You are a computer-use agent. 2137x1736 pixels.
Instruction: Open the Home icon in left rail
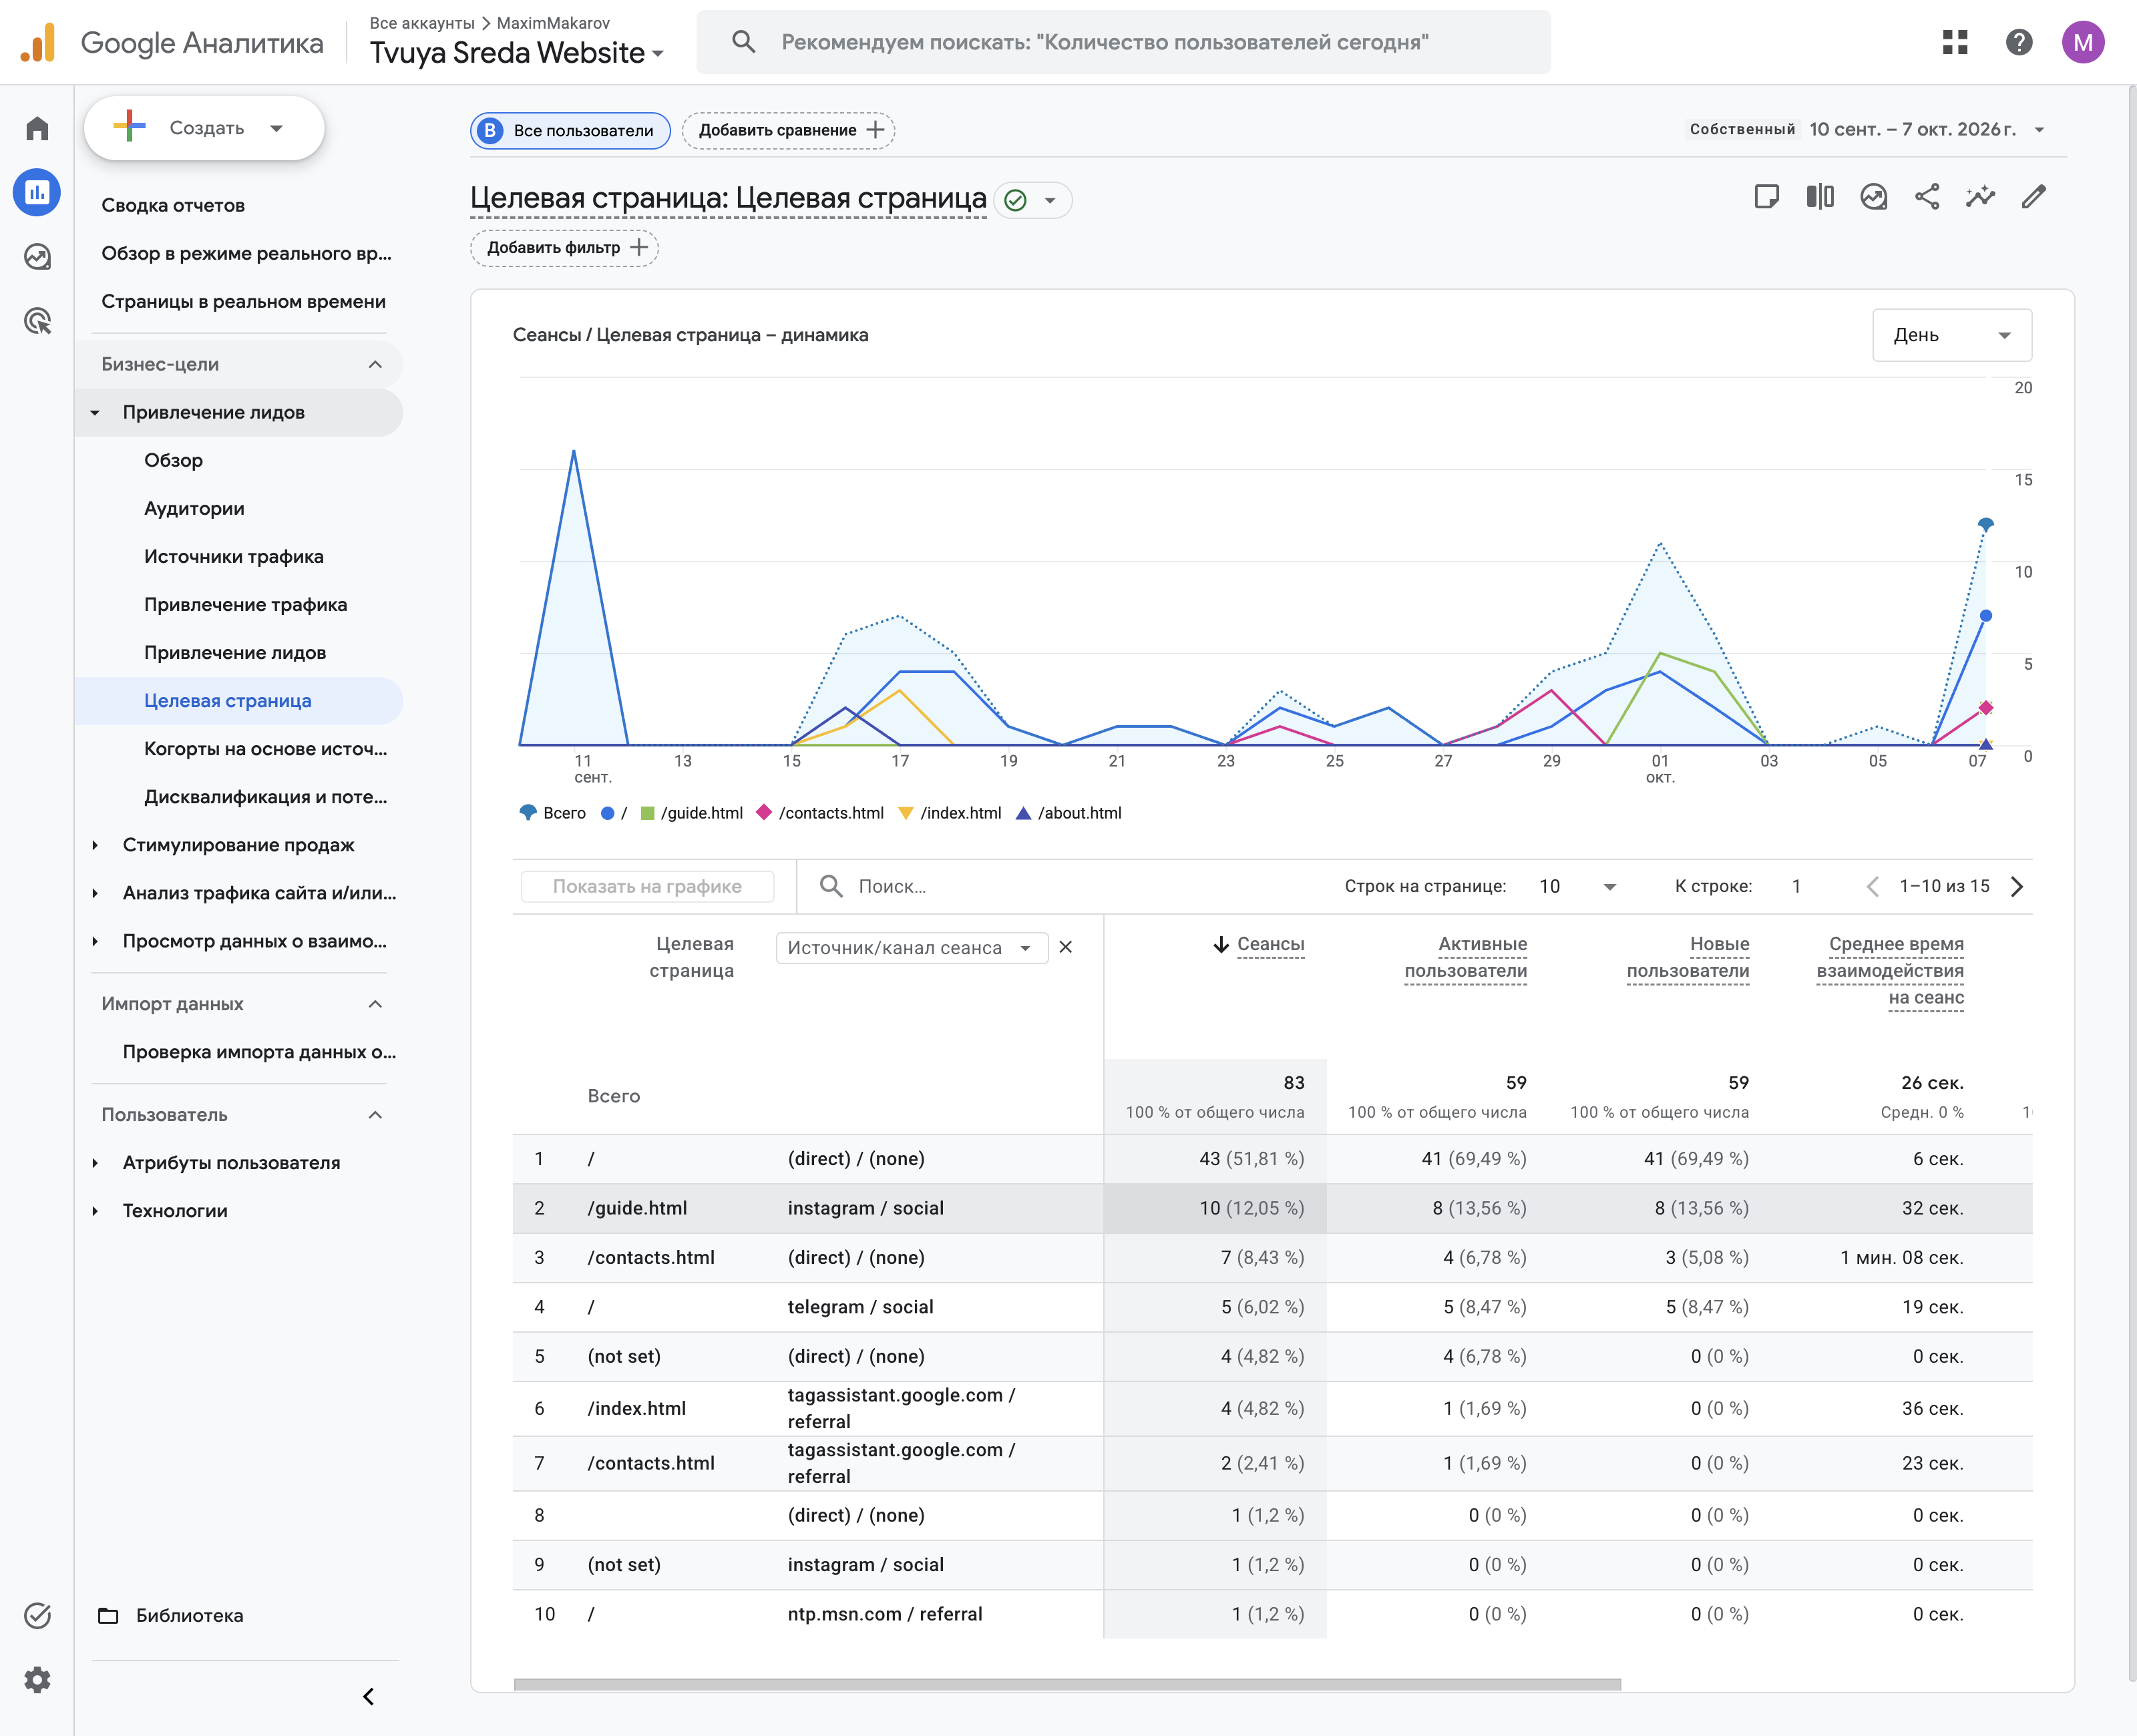pyautogui.click(x=37, y=128)
